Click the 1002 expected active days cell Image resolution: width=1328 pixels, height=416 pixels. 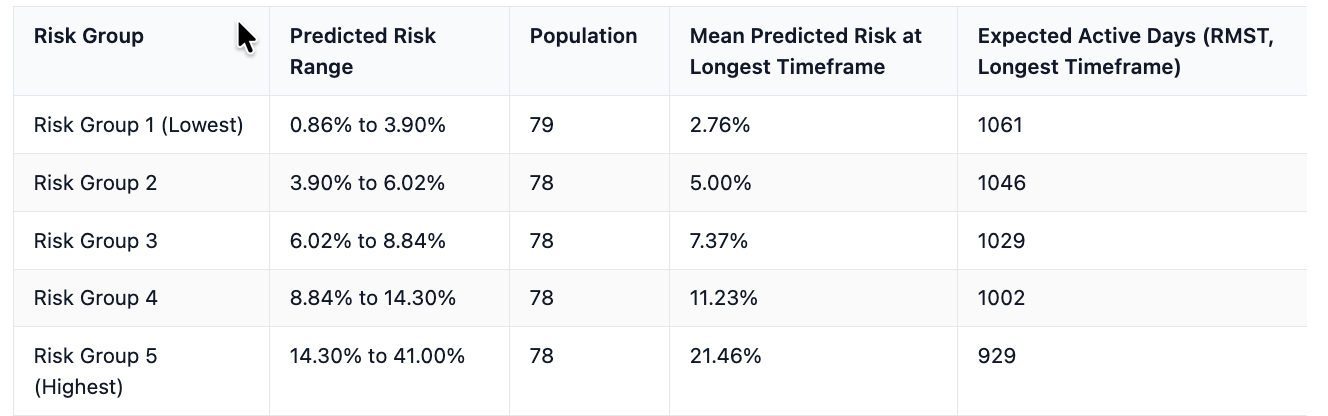click(1002, 298)
